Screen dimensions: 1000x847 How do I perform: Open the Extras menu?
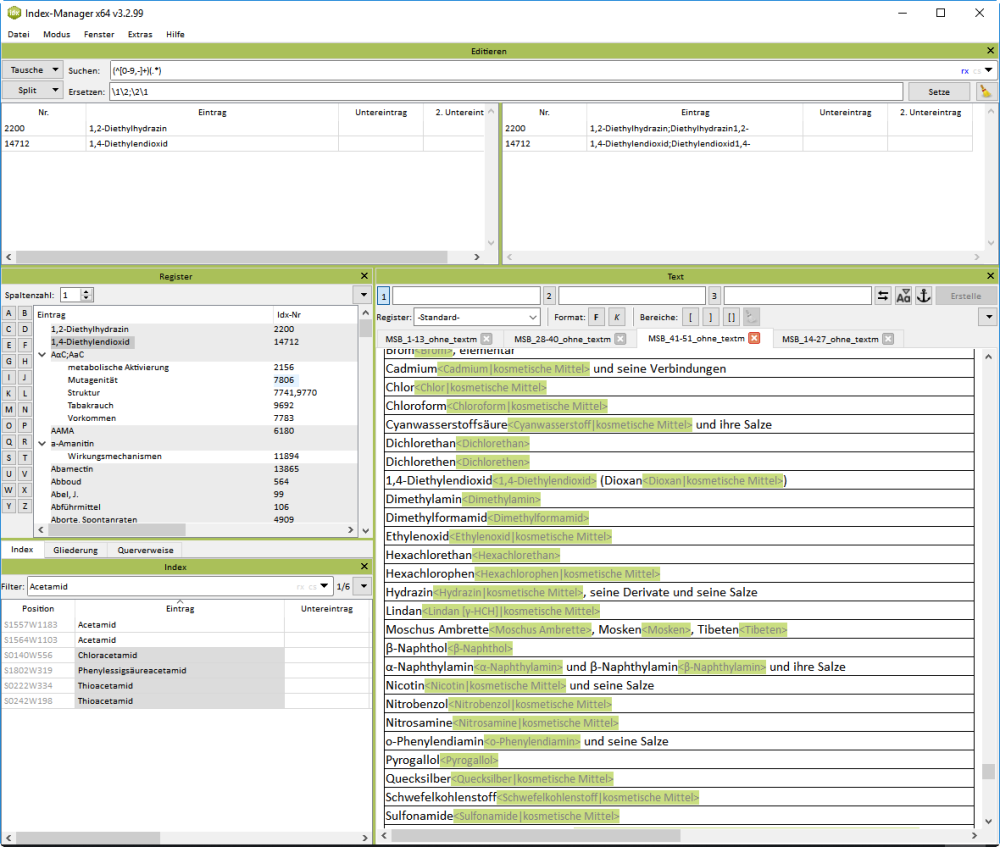click(140, 34)
